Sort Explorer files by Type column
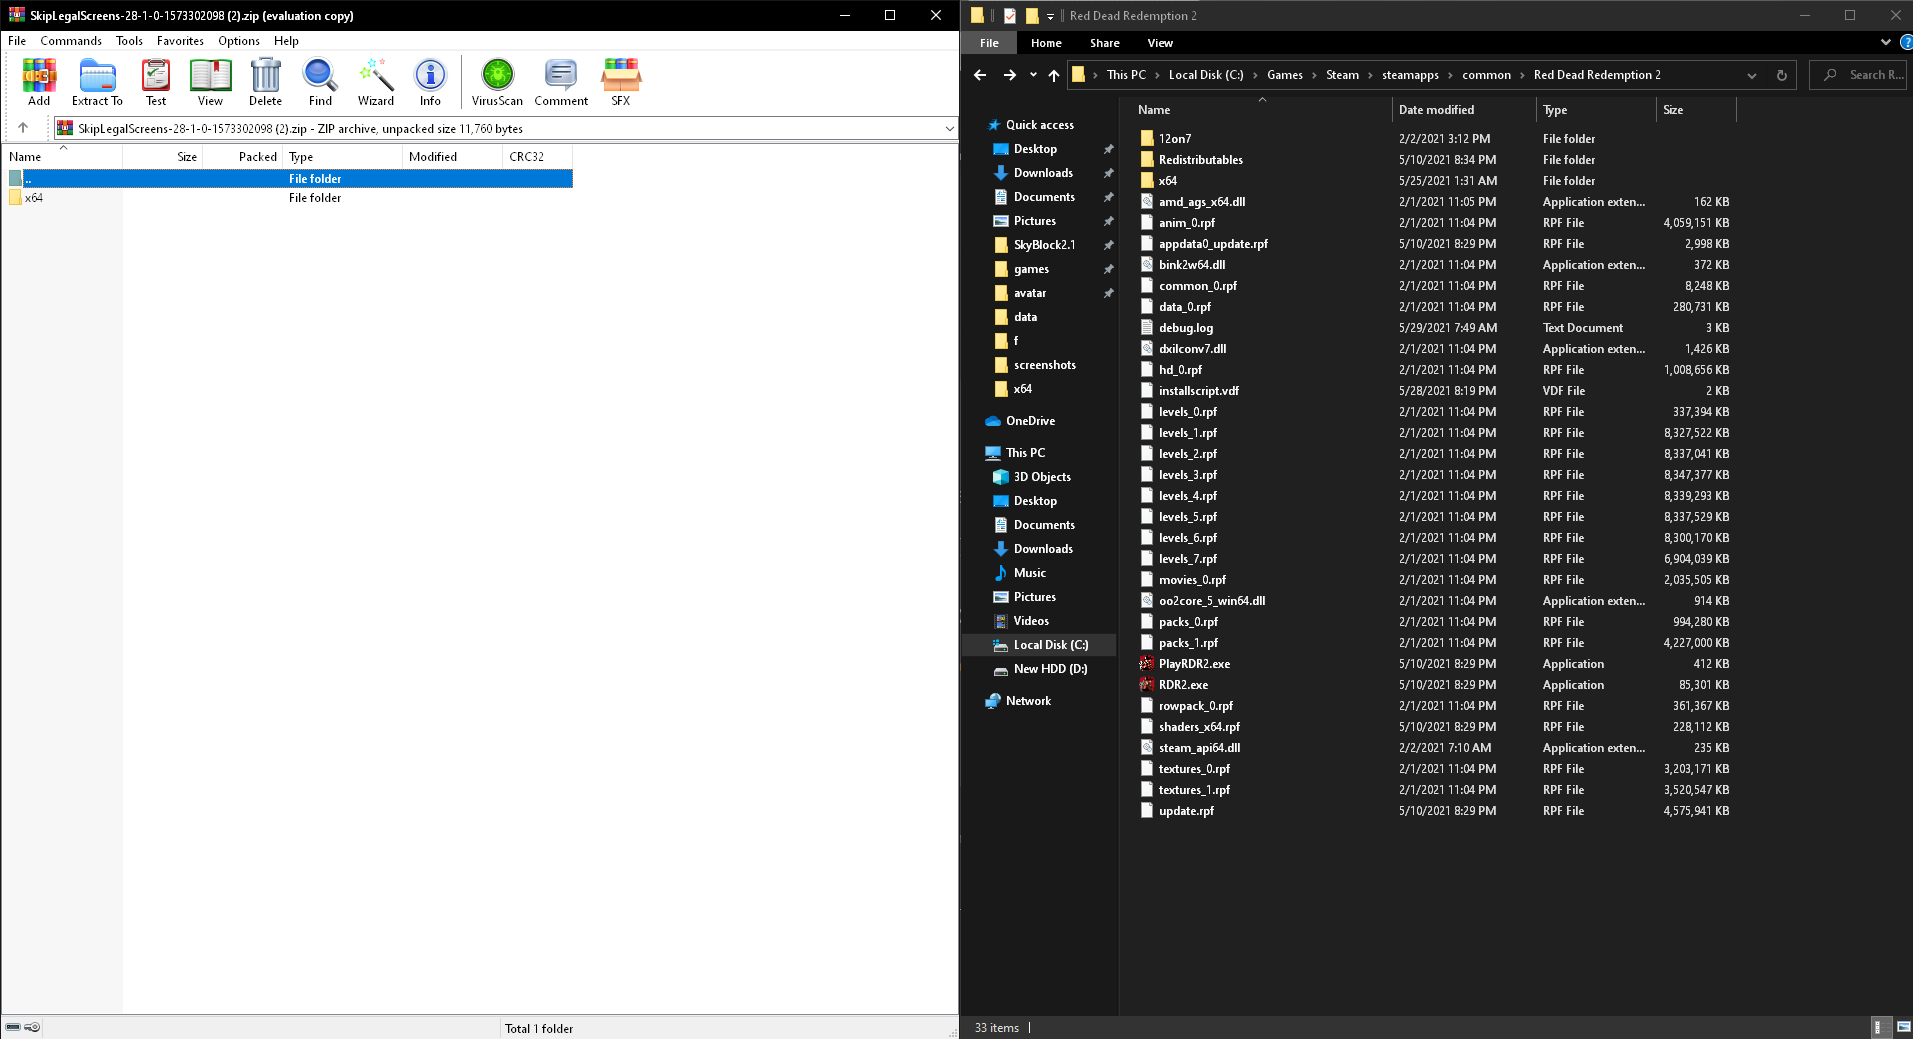 click(x=1596, y=110)
